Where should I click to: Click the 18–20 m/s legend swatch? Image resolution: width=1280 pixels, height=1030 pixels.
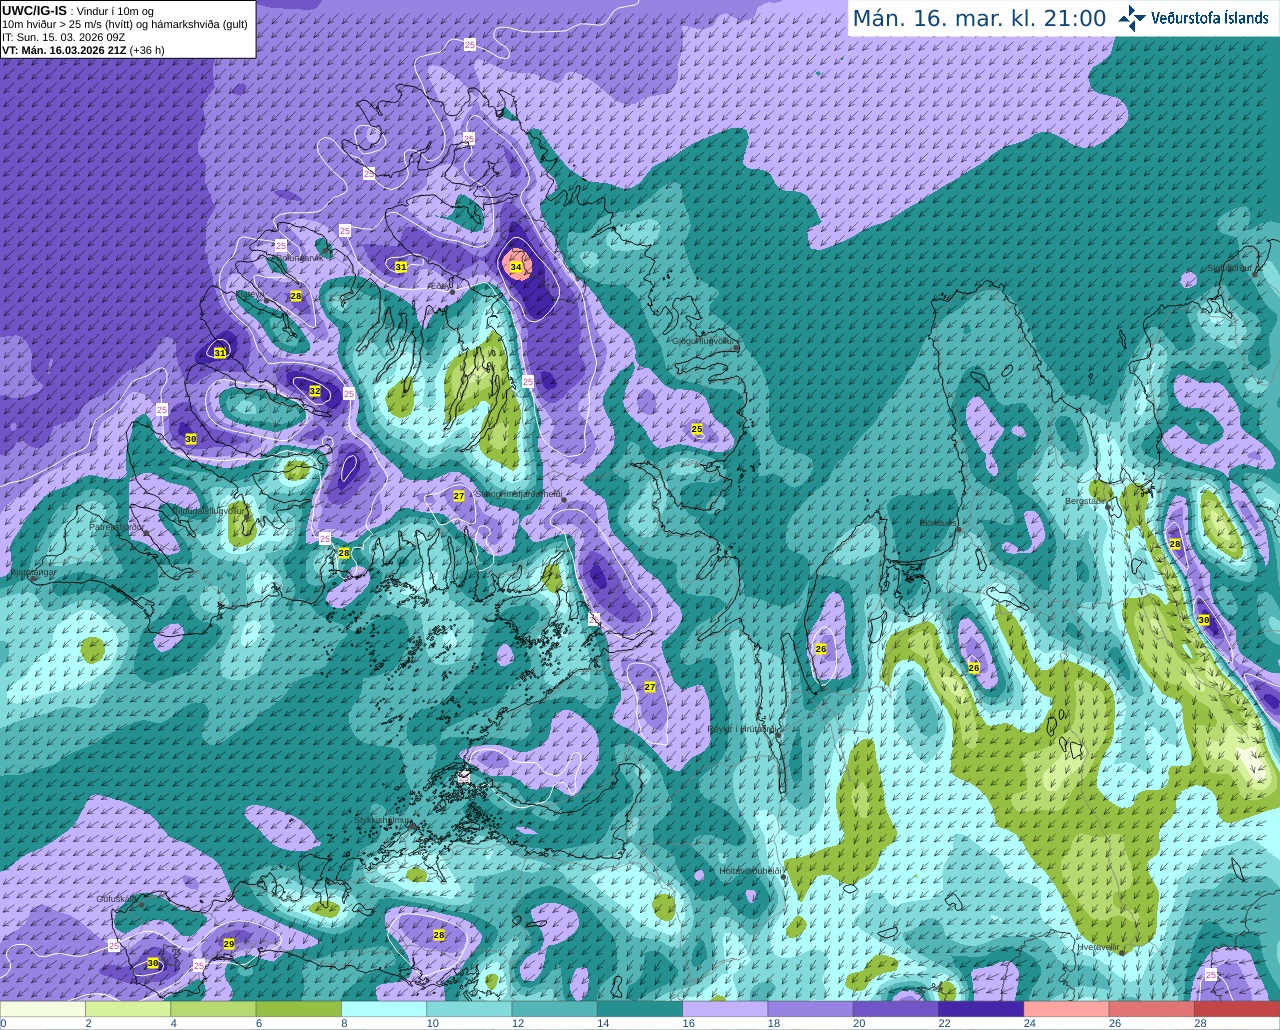click(x=811, y=1009)
